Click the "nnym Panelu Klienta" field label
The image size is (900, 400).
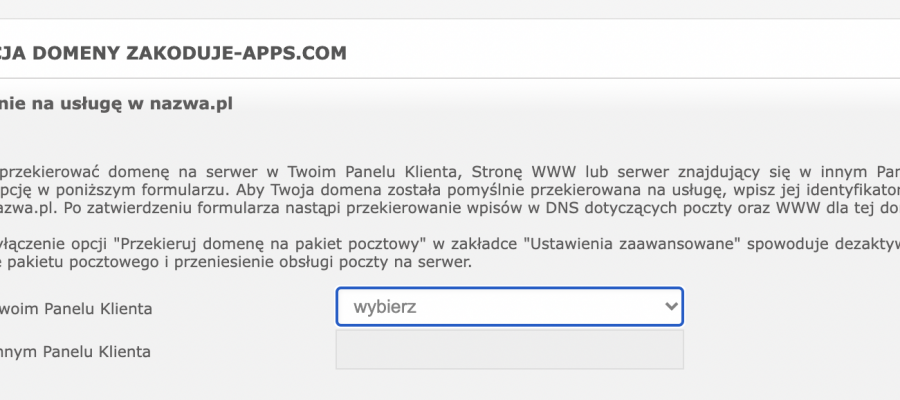pos(75,351)
